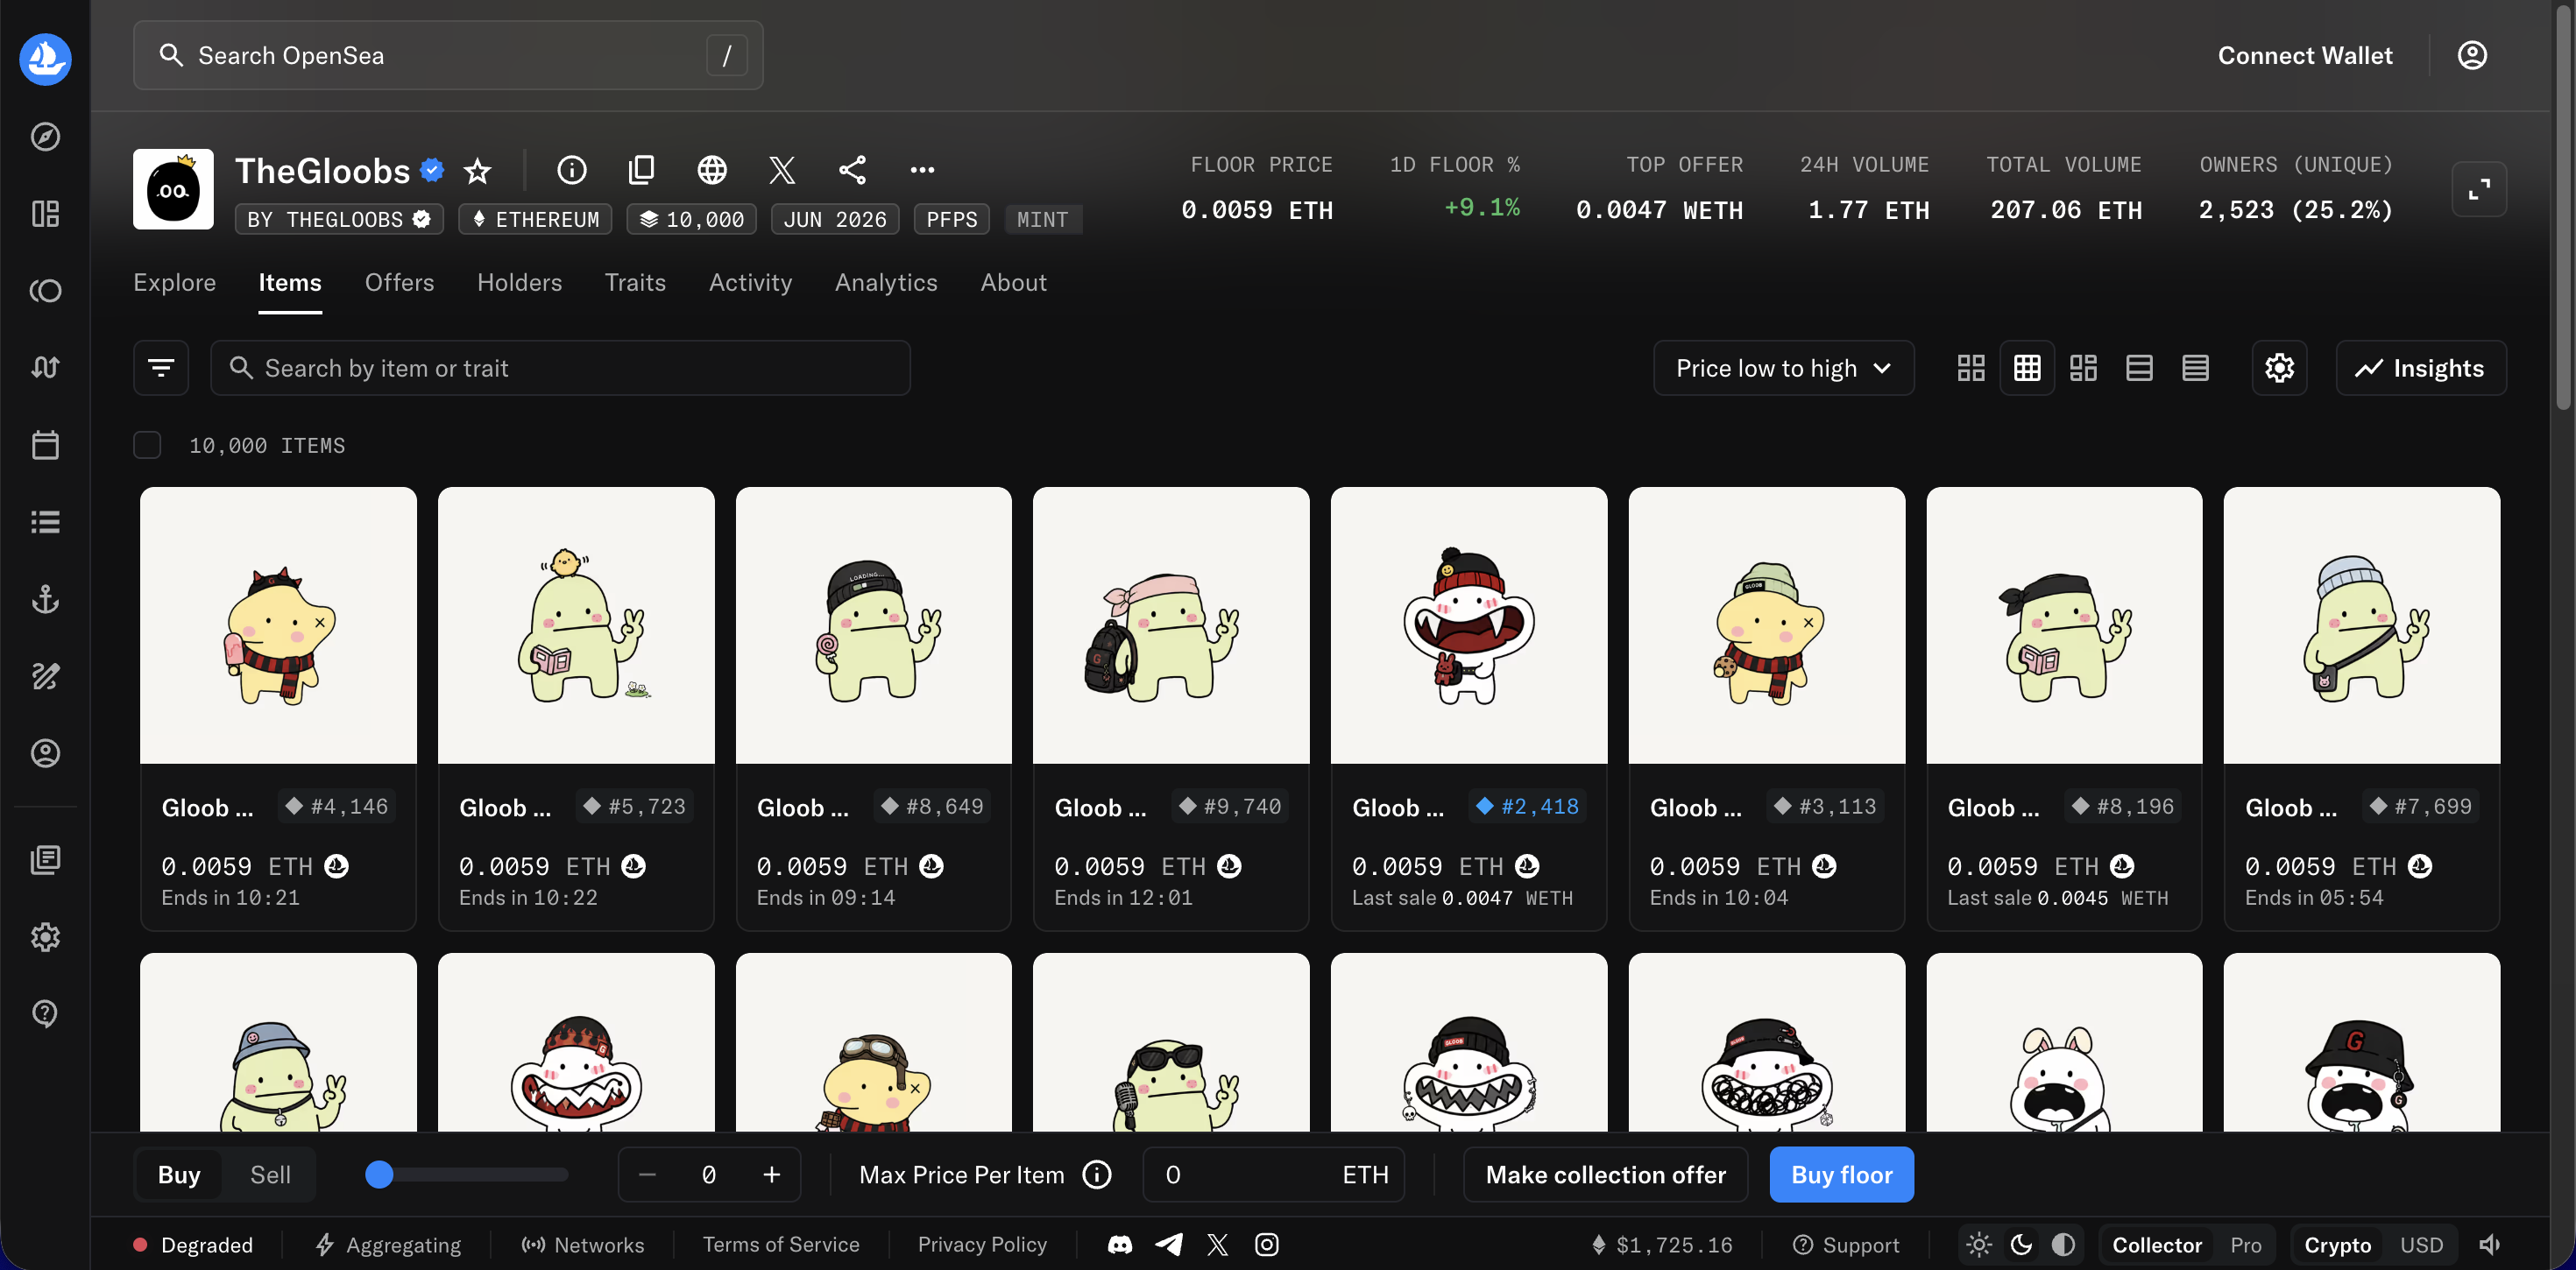
Task: Open the calendar icon in sidebar
Action: click(45, 445)
